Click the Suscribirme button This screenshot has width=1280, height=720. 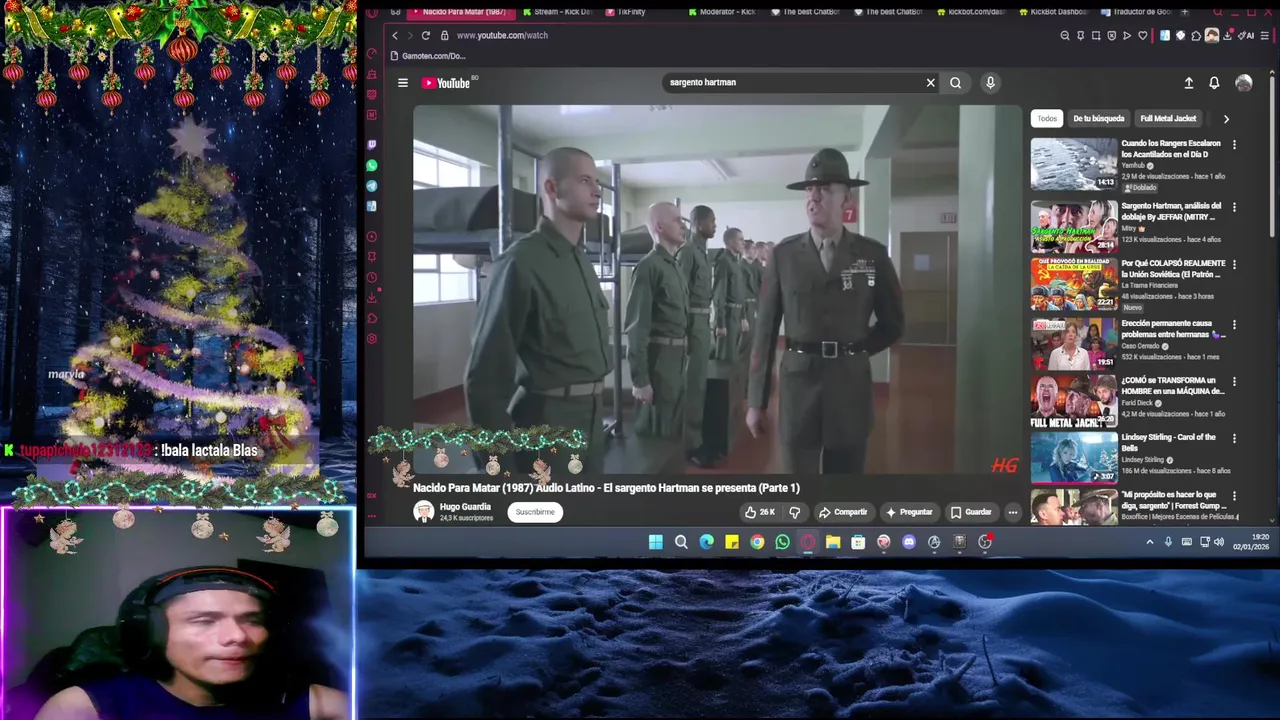pos(535,512)
